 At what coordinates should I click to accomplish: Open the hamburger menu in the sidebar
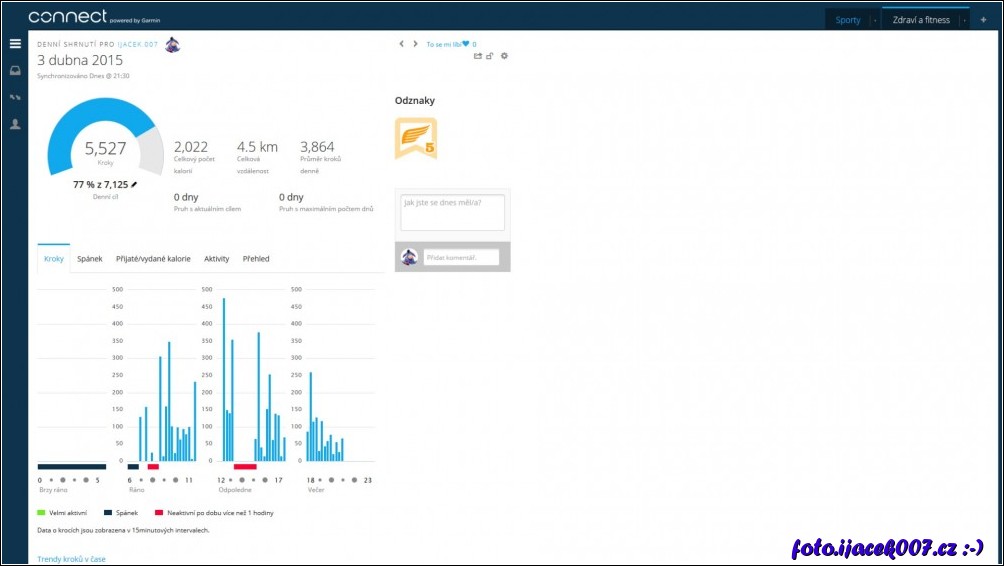pos(15,44)
